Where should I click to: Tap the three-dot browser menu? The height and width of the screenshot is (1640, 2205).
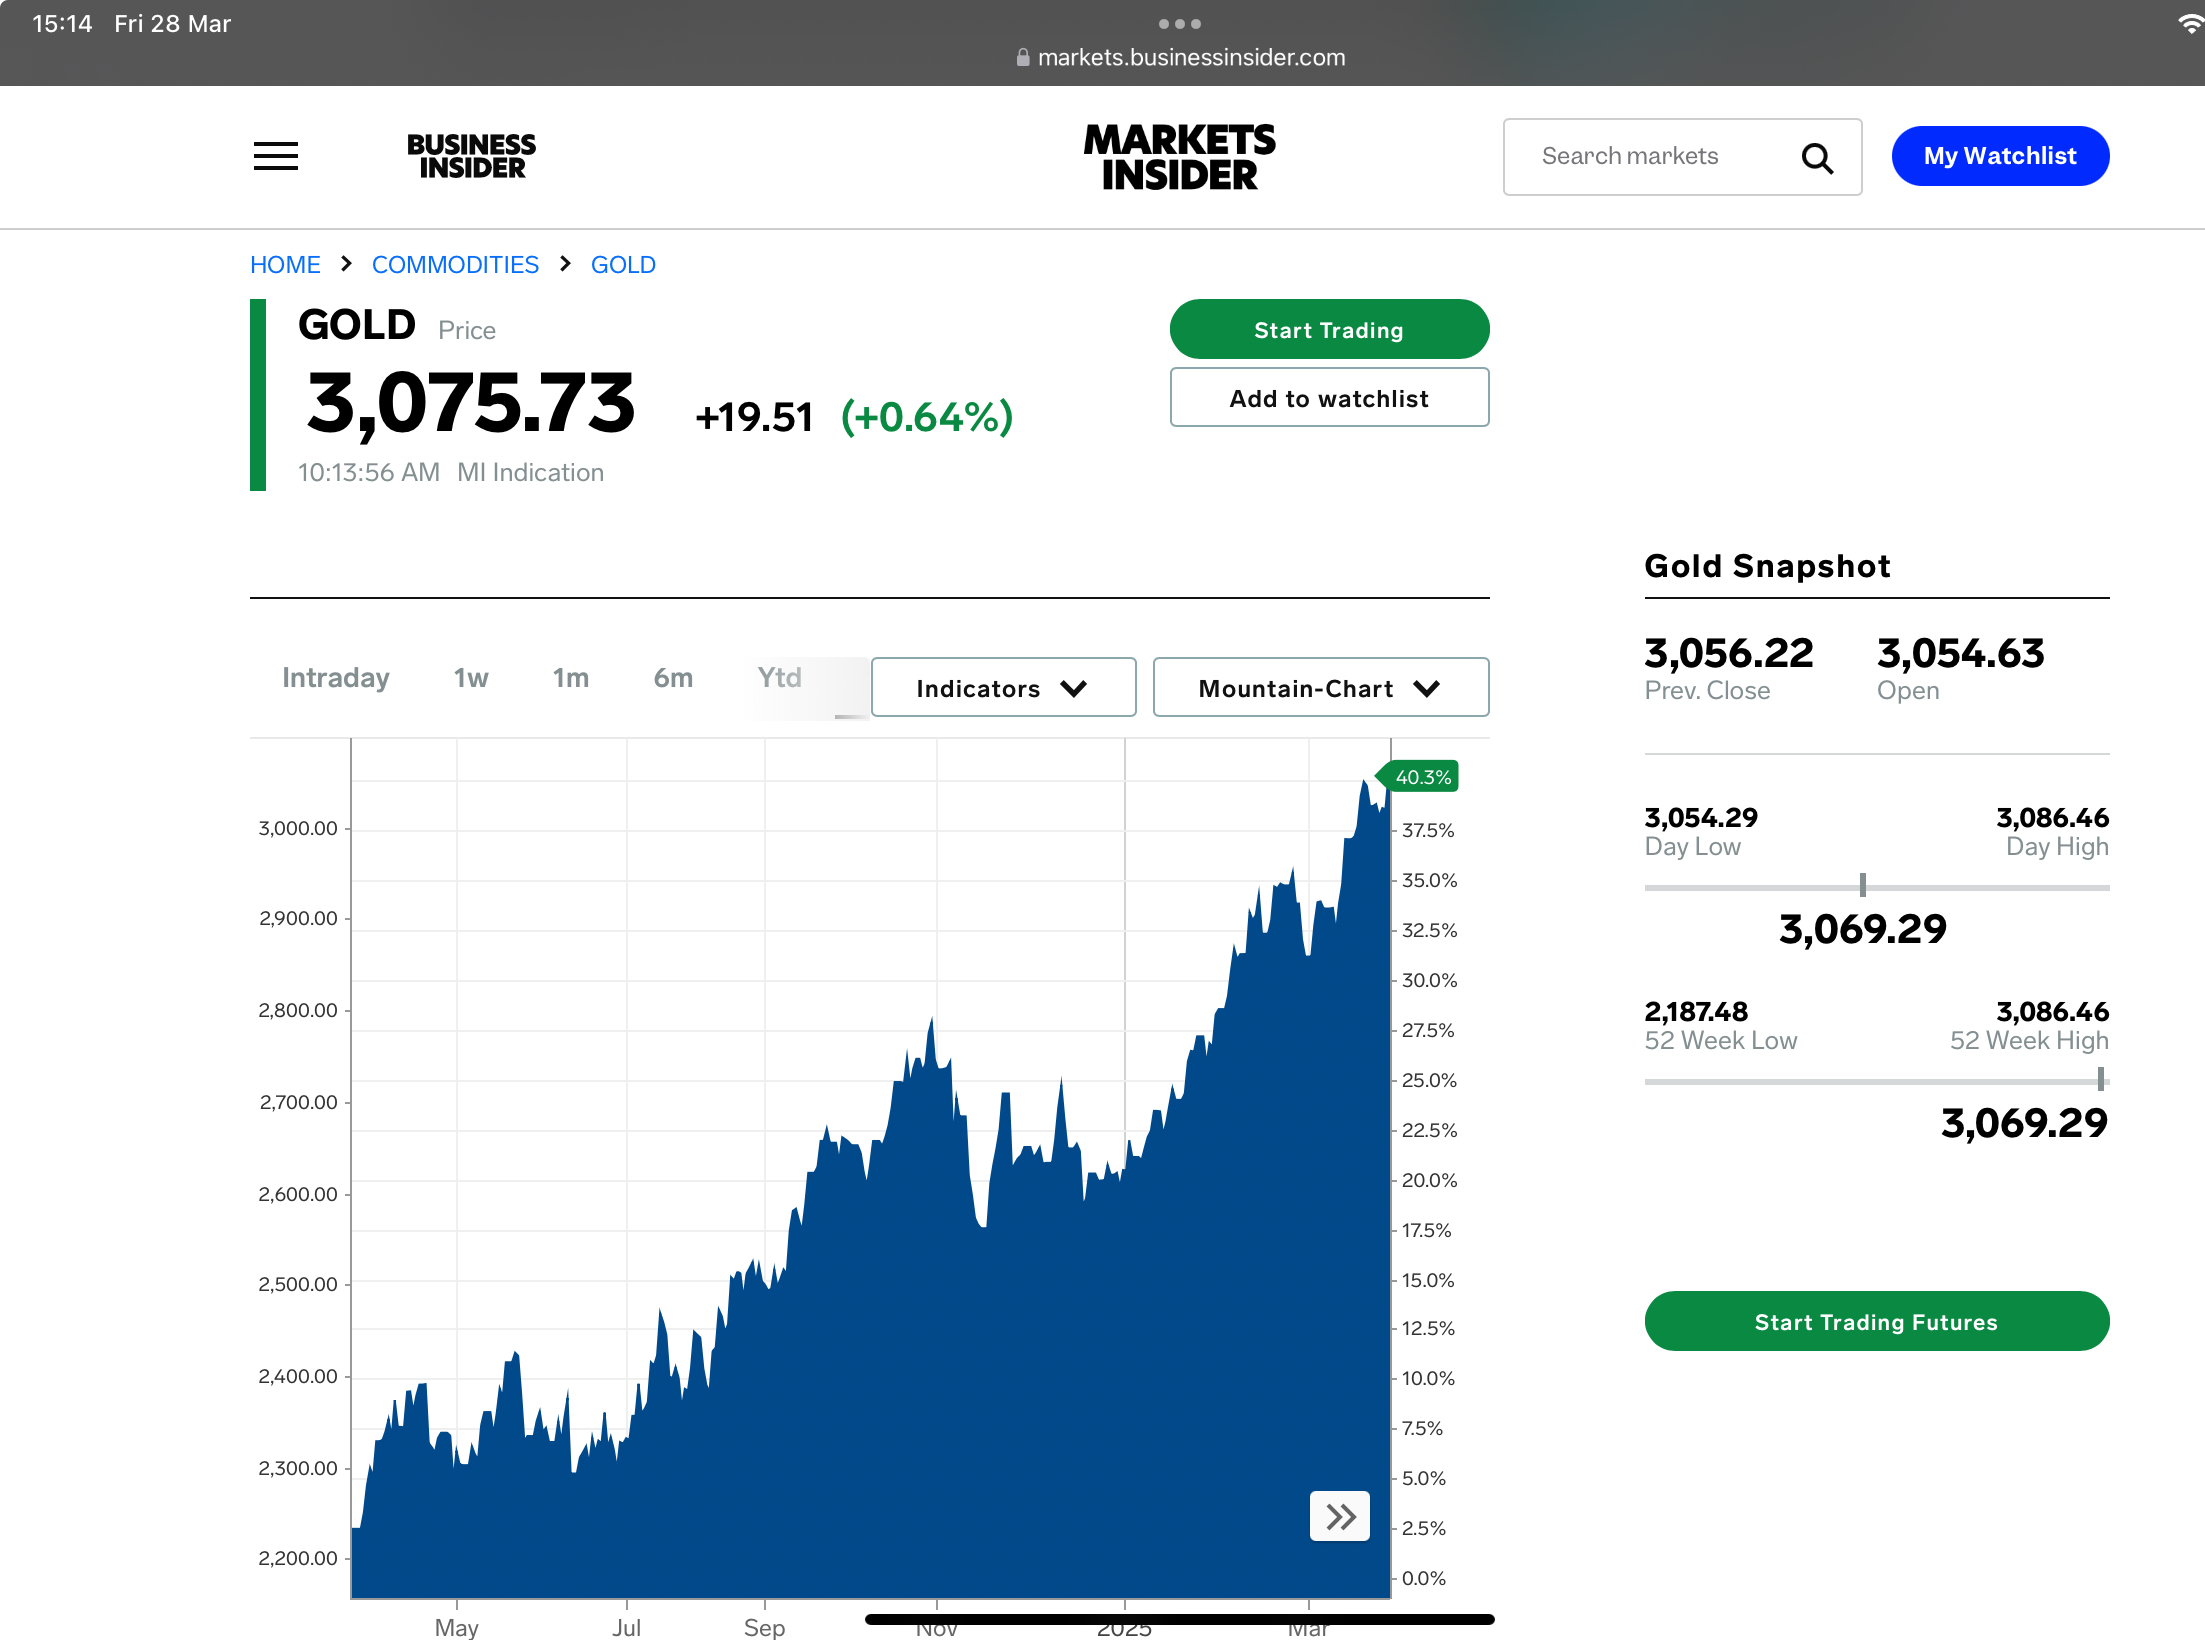(x=1180, y=24)
